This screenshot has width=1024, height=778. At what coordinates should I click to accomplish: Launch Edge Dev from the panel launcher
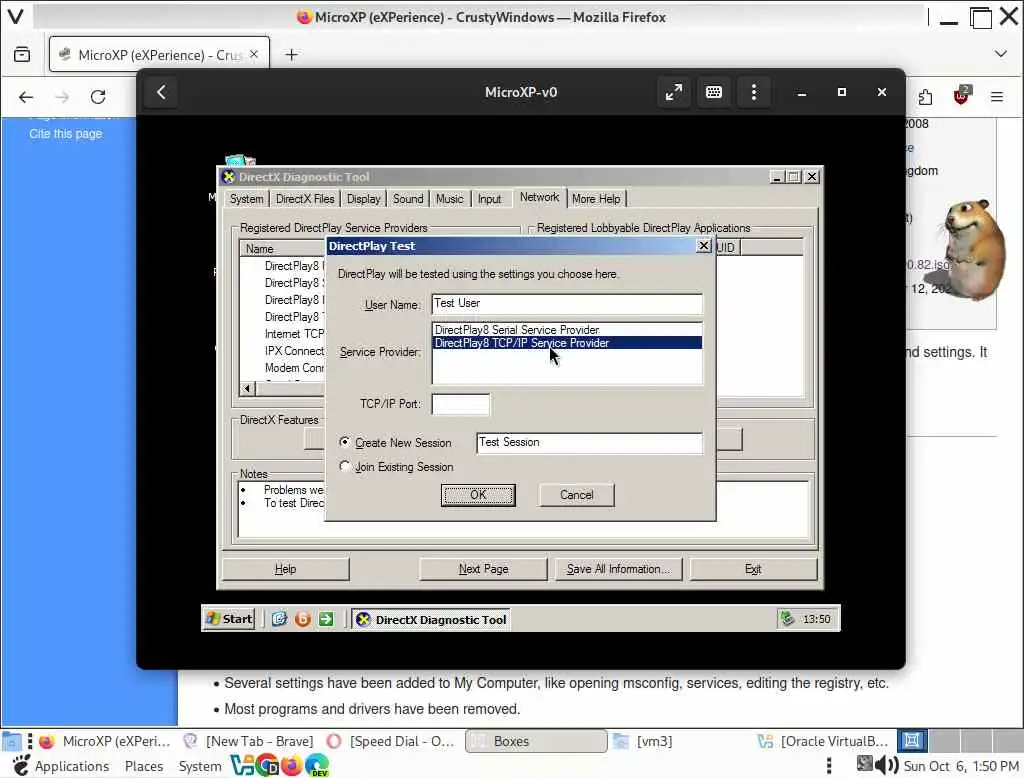[317, 765]
